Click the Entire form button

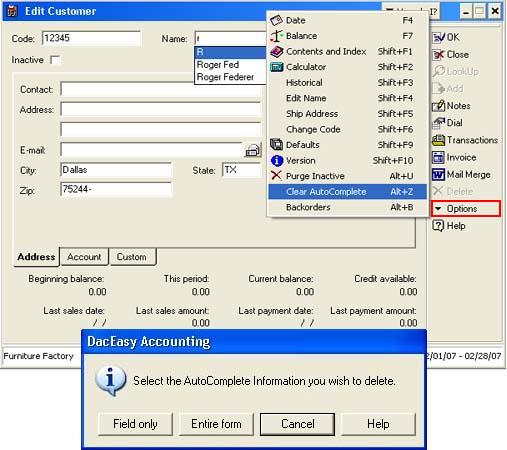pyautogui.click(x=216, y=424)
